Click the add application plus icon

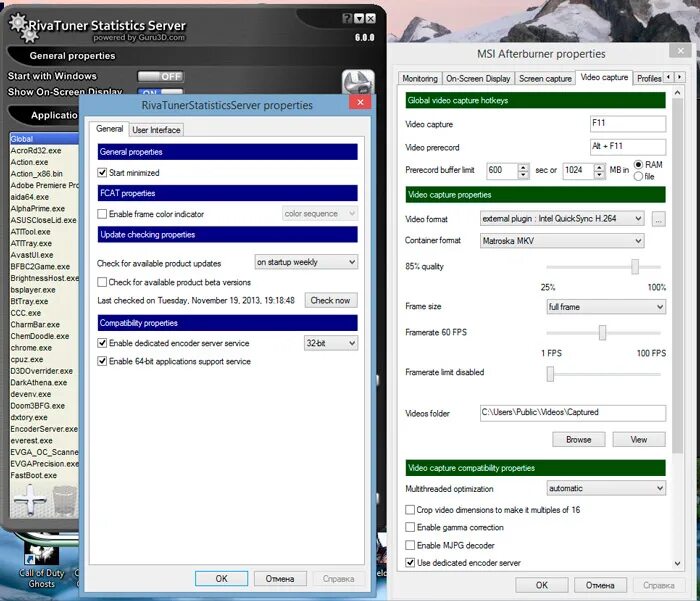30,500
